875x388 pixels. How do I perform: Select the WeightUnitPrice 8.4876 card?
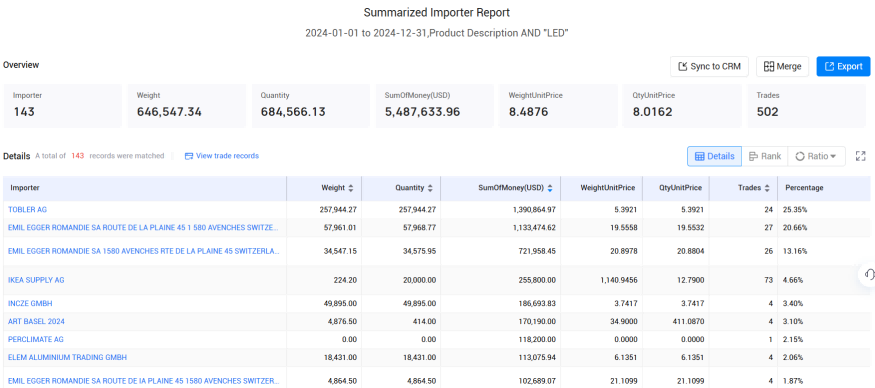pyautogui.click(x=558, y=106)
